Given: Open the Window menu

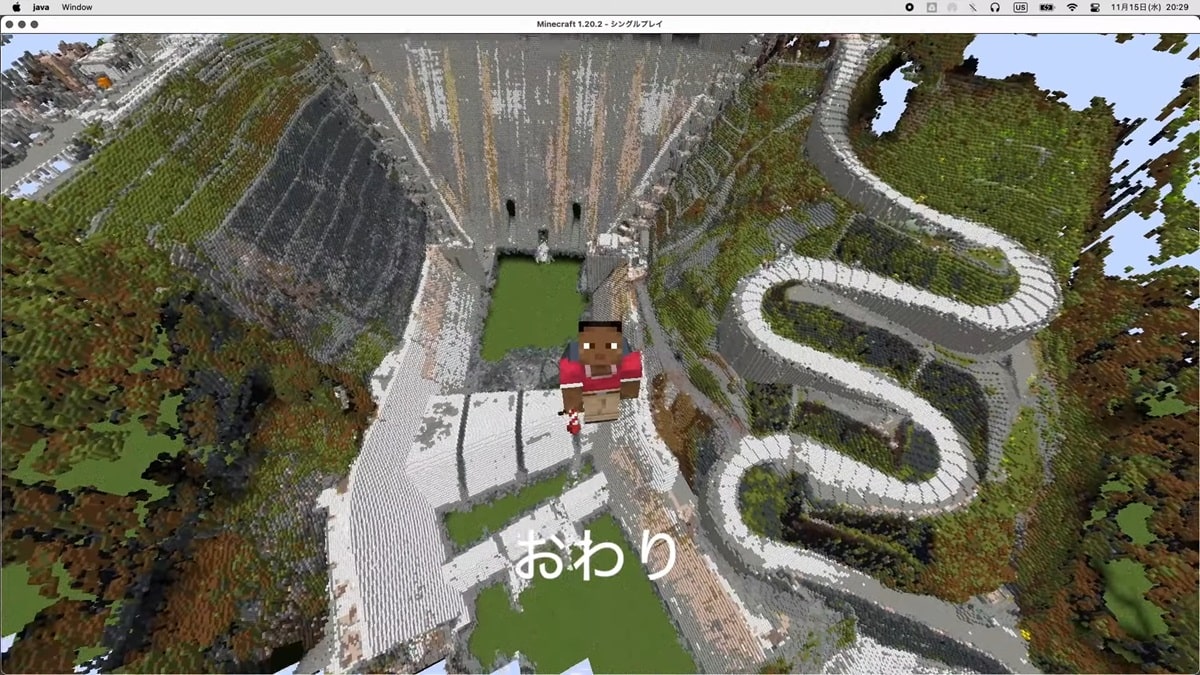Looking at the screenshot, I should (77, 7).
